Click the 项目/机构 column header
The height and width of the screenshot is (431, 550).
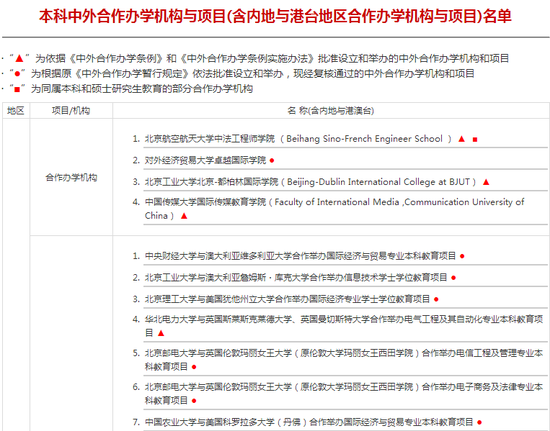[71, 111]
